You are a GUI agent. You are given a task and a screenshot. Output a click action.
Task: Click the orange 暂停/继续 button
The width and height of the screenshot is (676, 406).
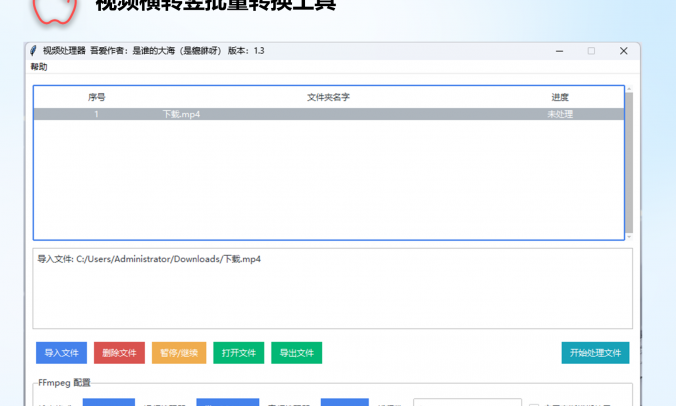[x=179, y=353]
